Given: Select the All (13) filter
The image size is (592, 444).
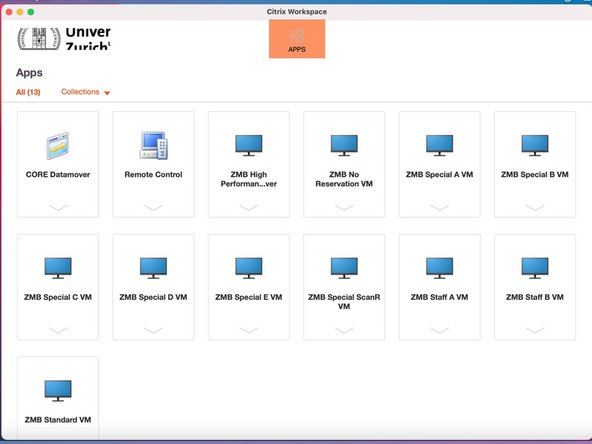Looking at the screenshot, I should (28, 92).
